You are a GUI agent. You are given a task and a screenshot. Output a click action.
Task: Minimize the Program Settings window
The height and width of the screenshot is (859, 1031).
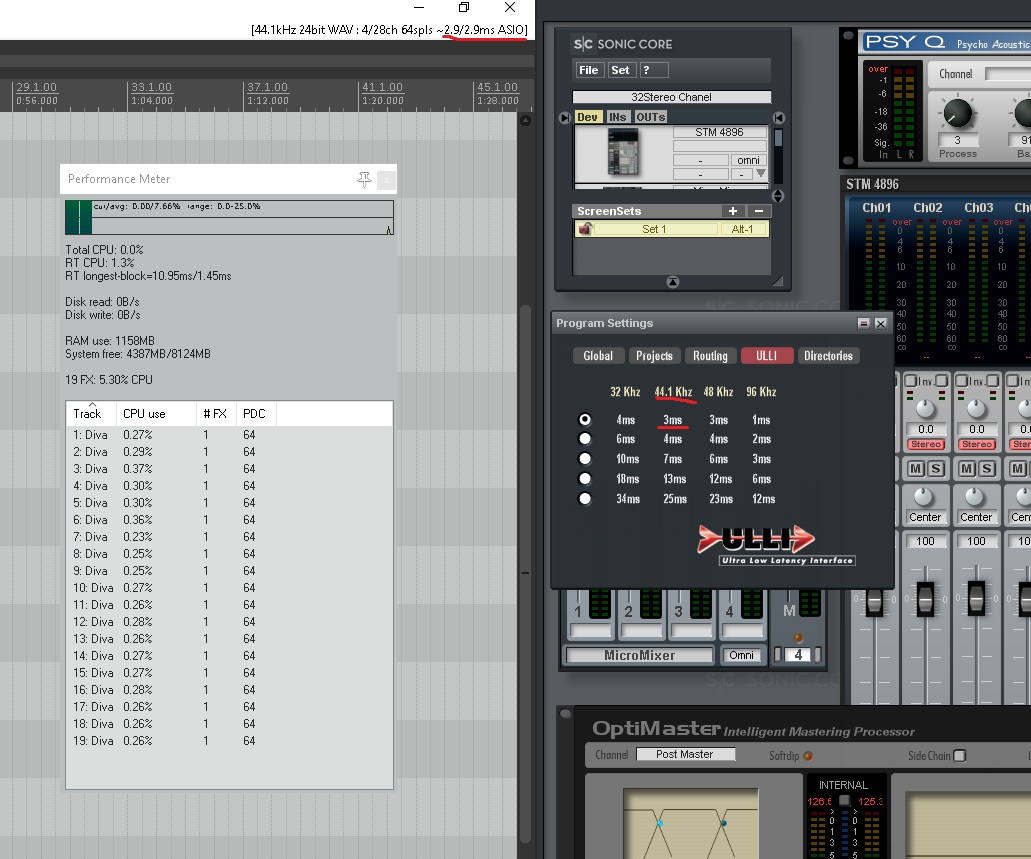coord(864,323)
